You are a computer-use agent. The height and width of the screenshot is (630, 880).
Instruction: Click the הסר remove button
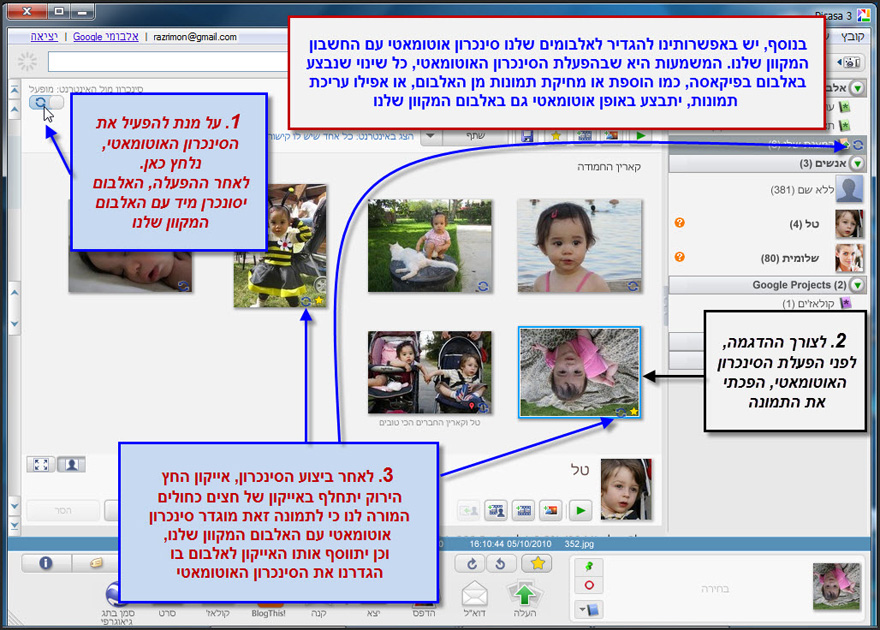63,511
